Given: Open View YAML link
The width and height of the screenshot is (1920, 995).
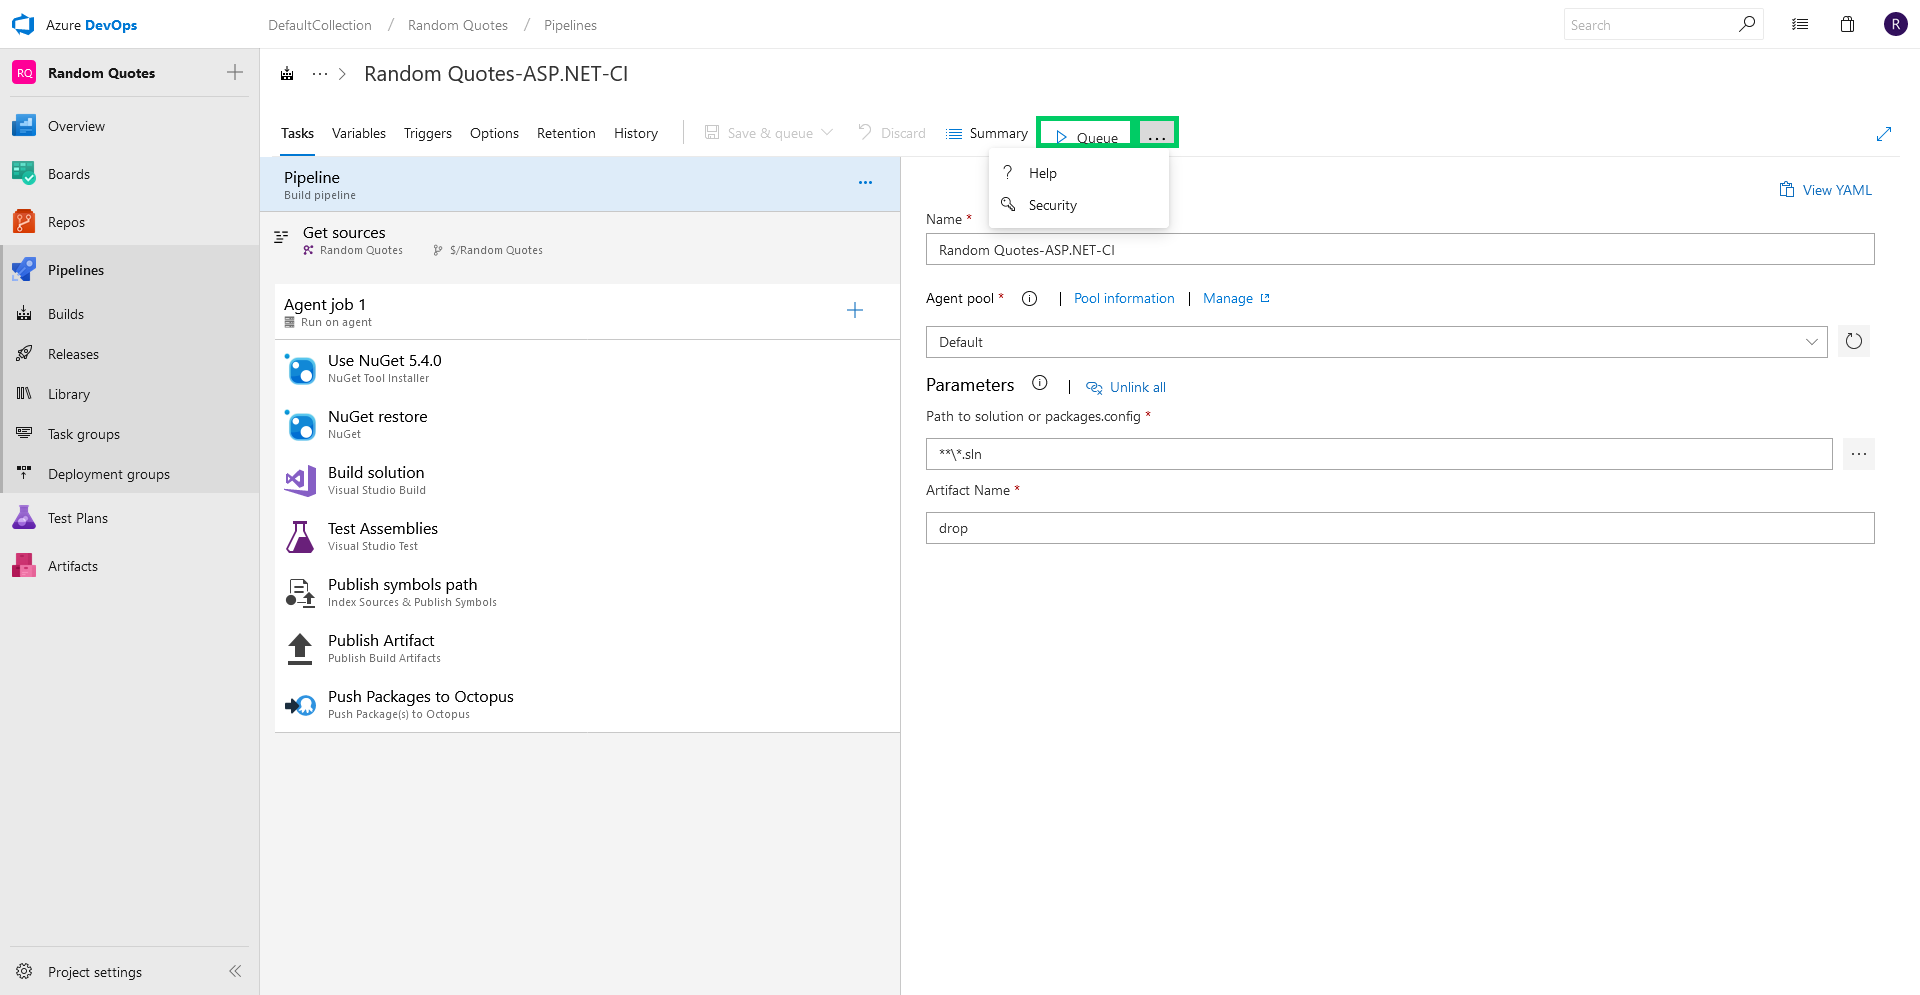Looking at the screenshot, I should [1826, 190].
